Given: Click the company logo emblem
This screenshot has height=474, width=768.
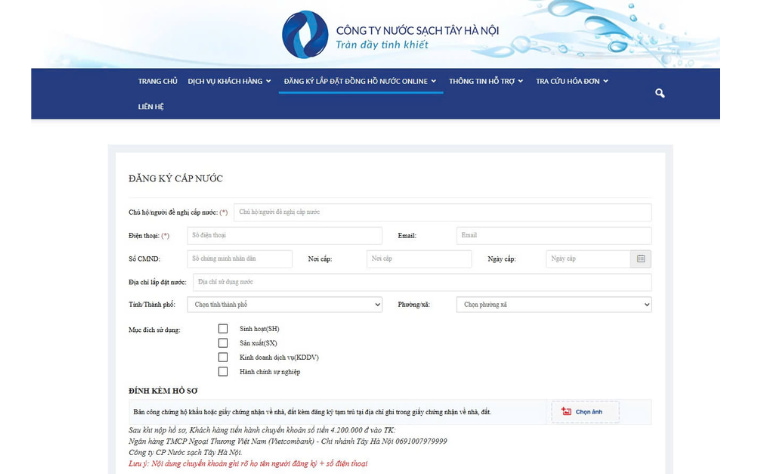Looking at the screenshot, I should [x=305, y=34].
